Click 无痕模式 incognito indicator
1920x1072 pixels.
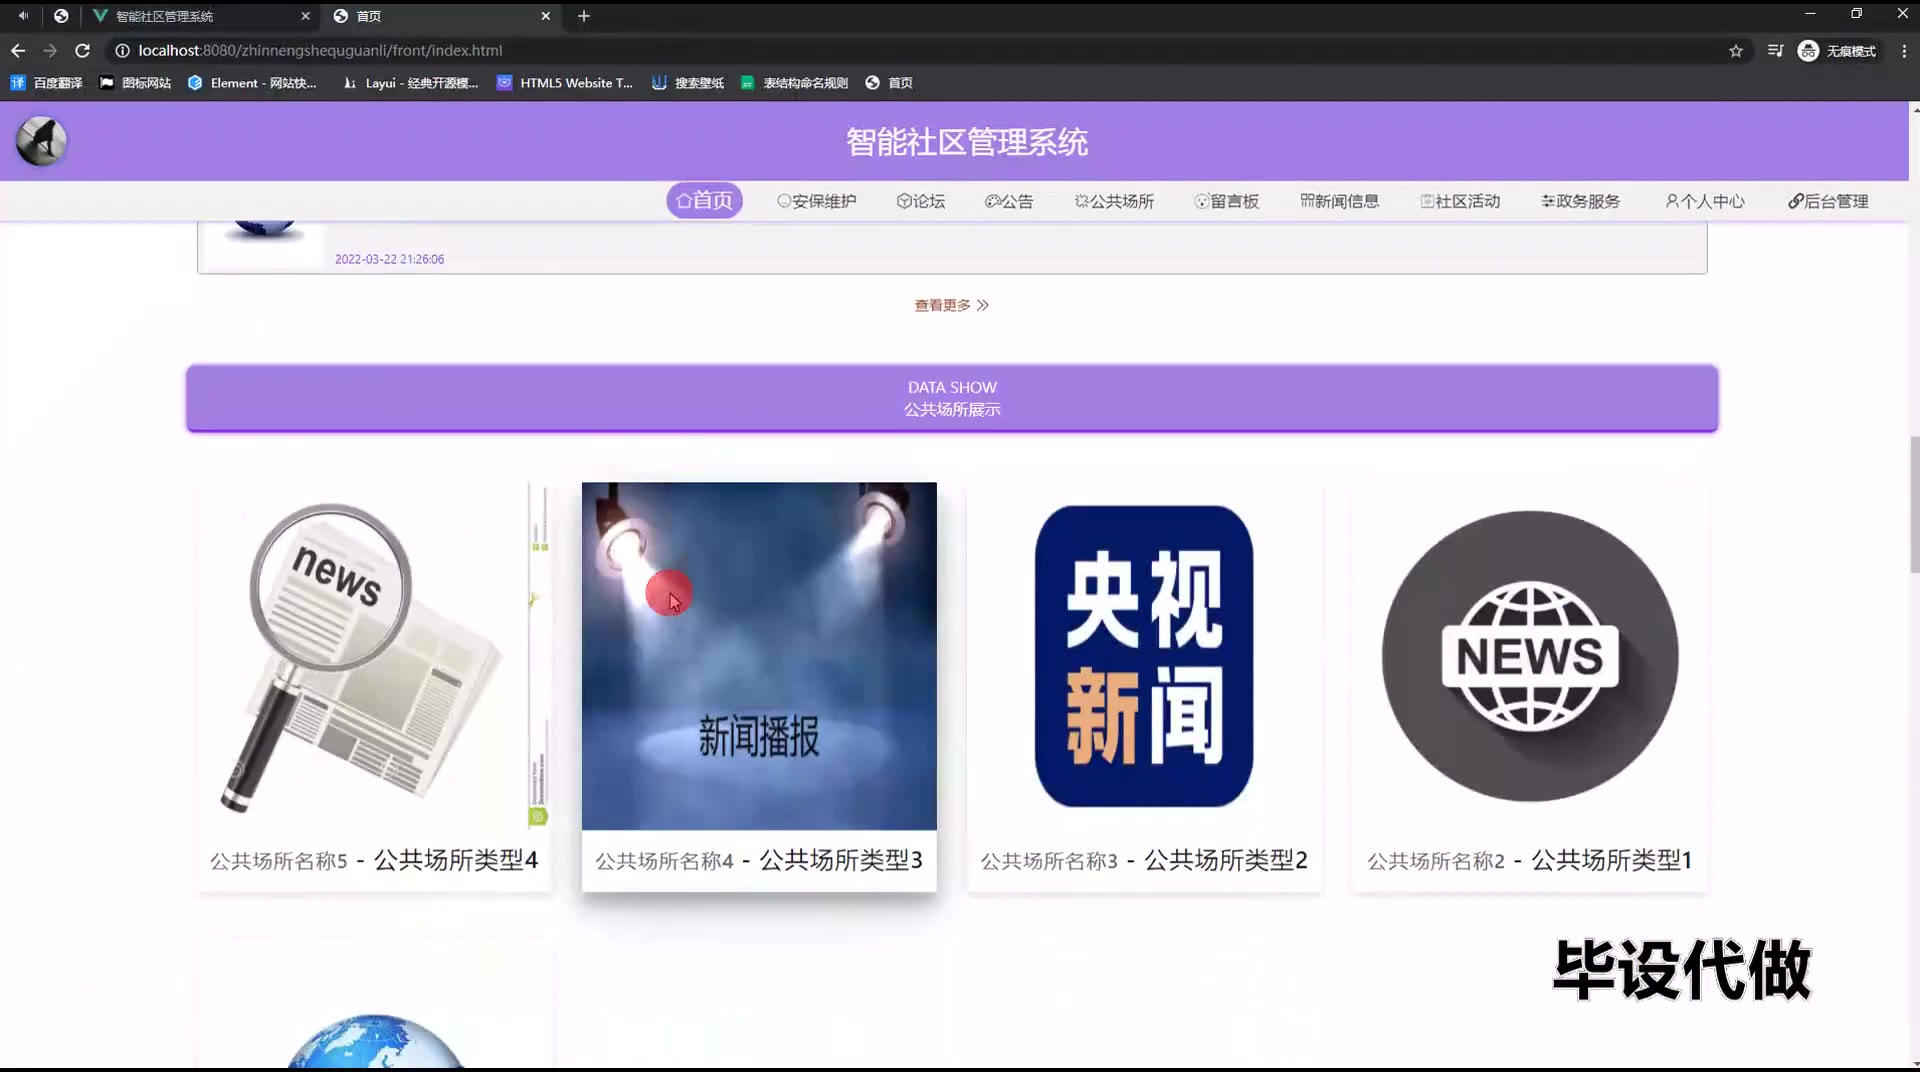[x=1837, y=50]
